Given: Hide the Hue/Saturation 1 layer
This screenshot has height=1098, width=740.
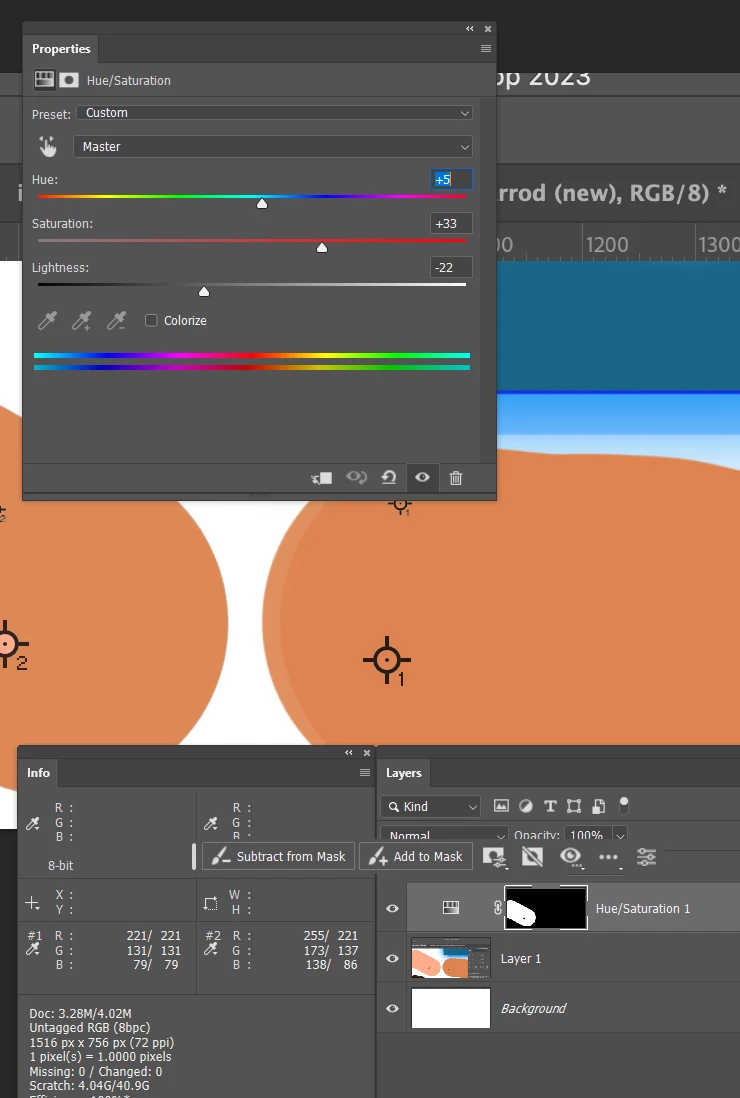Looking at the screenshot, I should 392,908.
